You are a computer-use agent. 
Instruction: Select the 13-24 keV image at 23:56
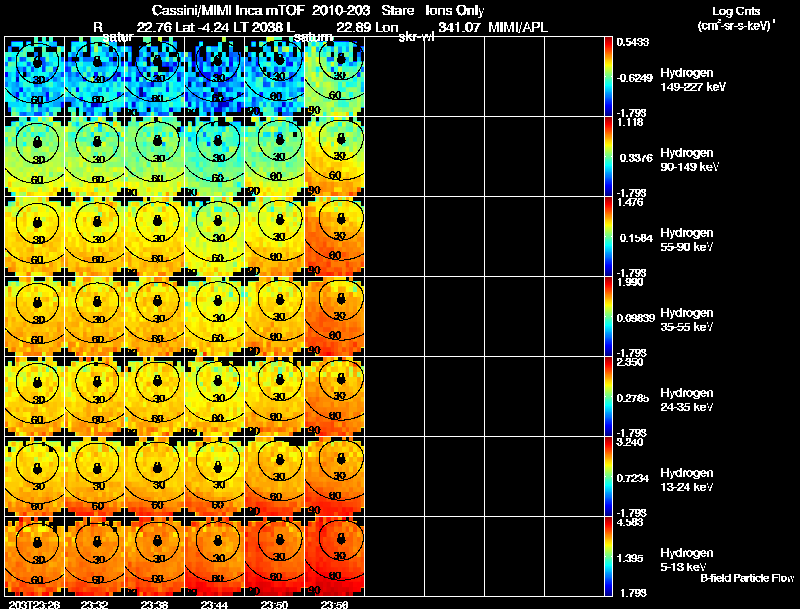tap(335, 476)
